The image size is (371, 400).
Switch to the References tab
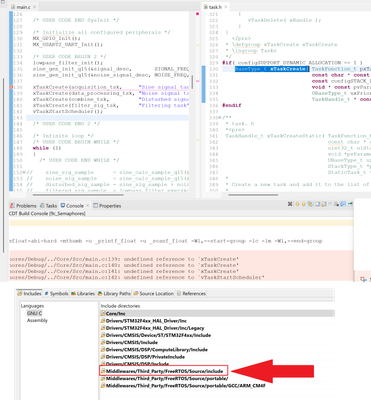191,293
